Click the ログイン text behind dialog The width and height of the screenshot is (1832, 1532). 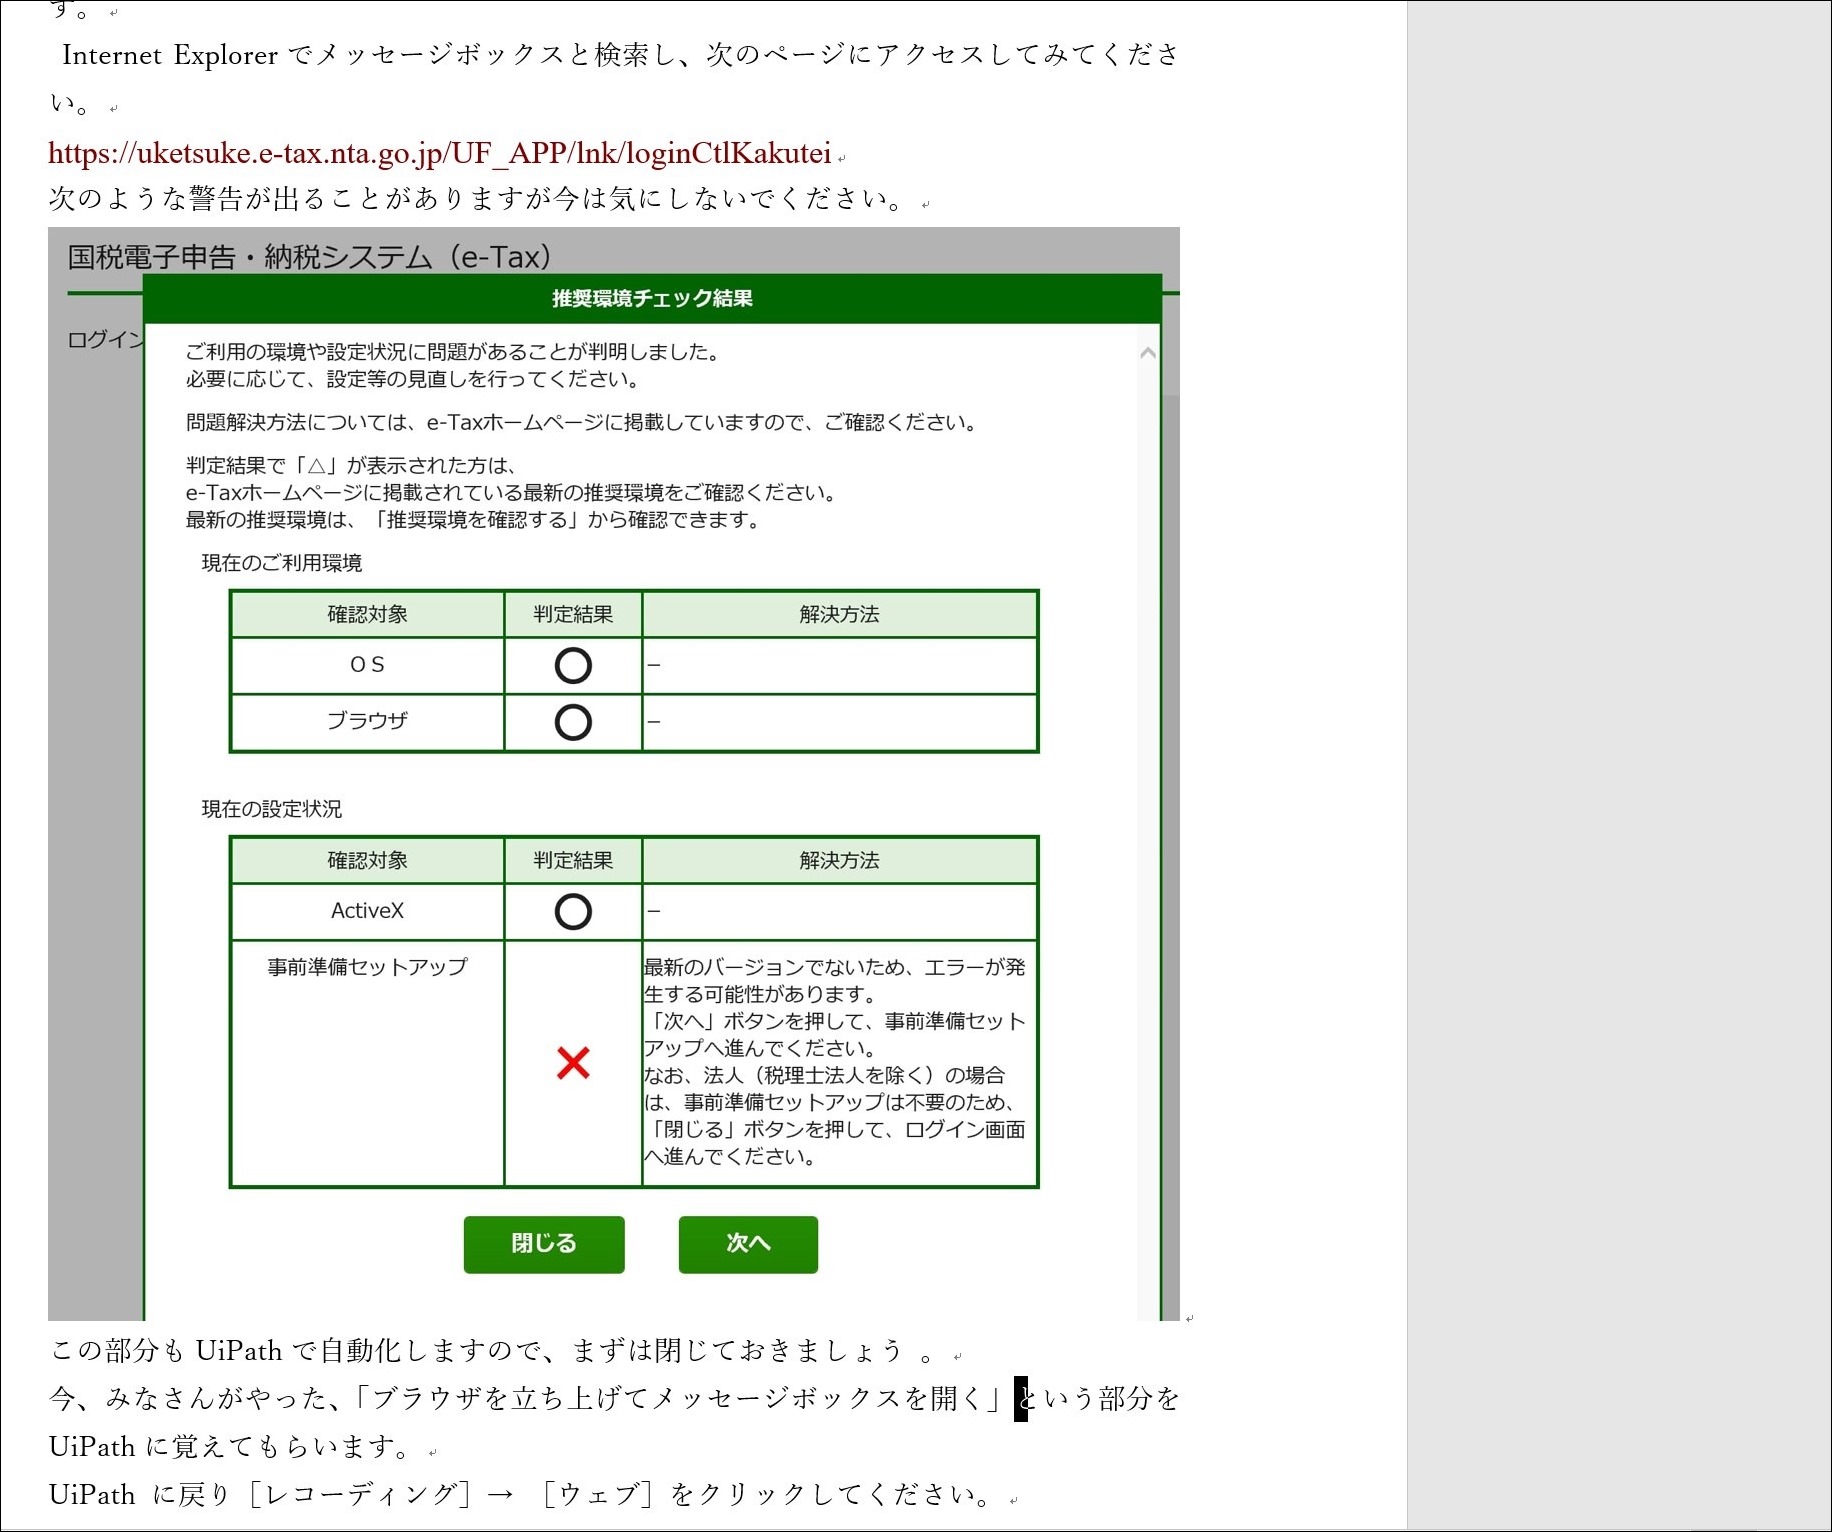click(x=105, y=340)
